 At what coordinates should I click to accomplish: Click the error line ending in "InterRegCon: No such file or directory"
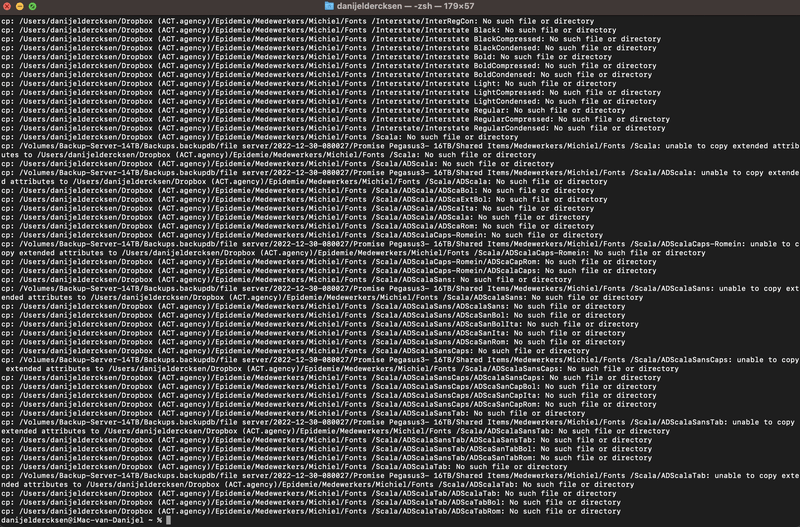click(297, 21)
